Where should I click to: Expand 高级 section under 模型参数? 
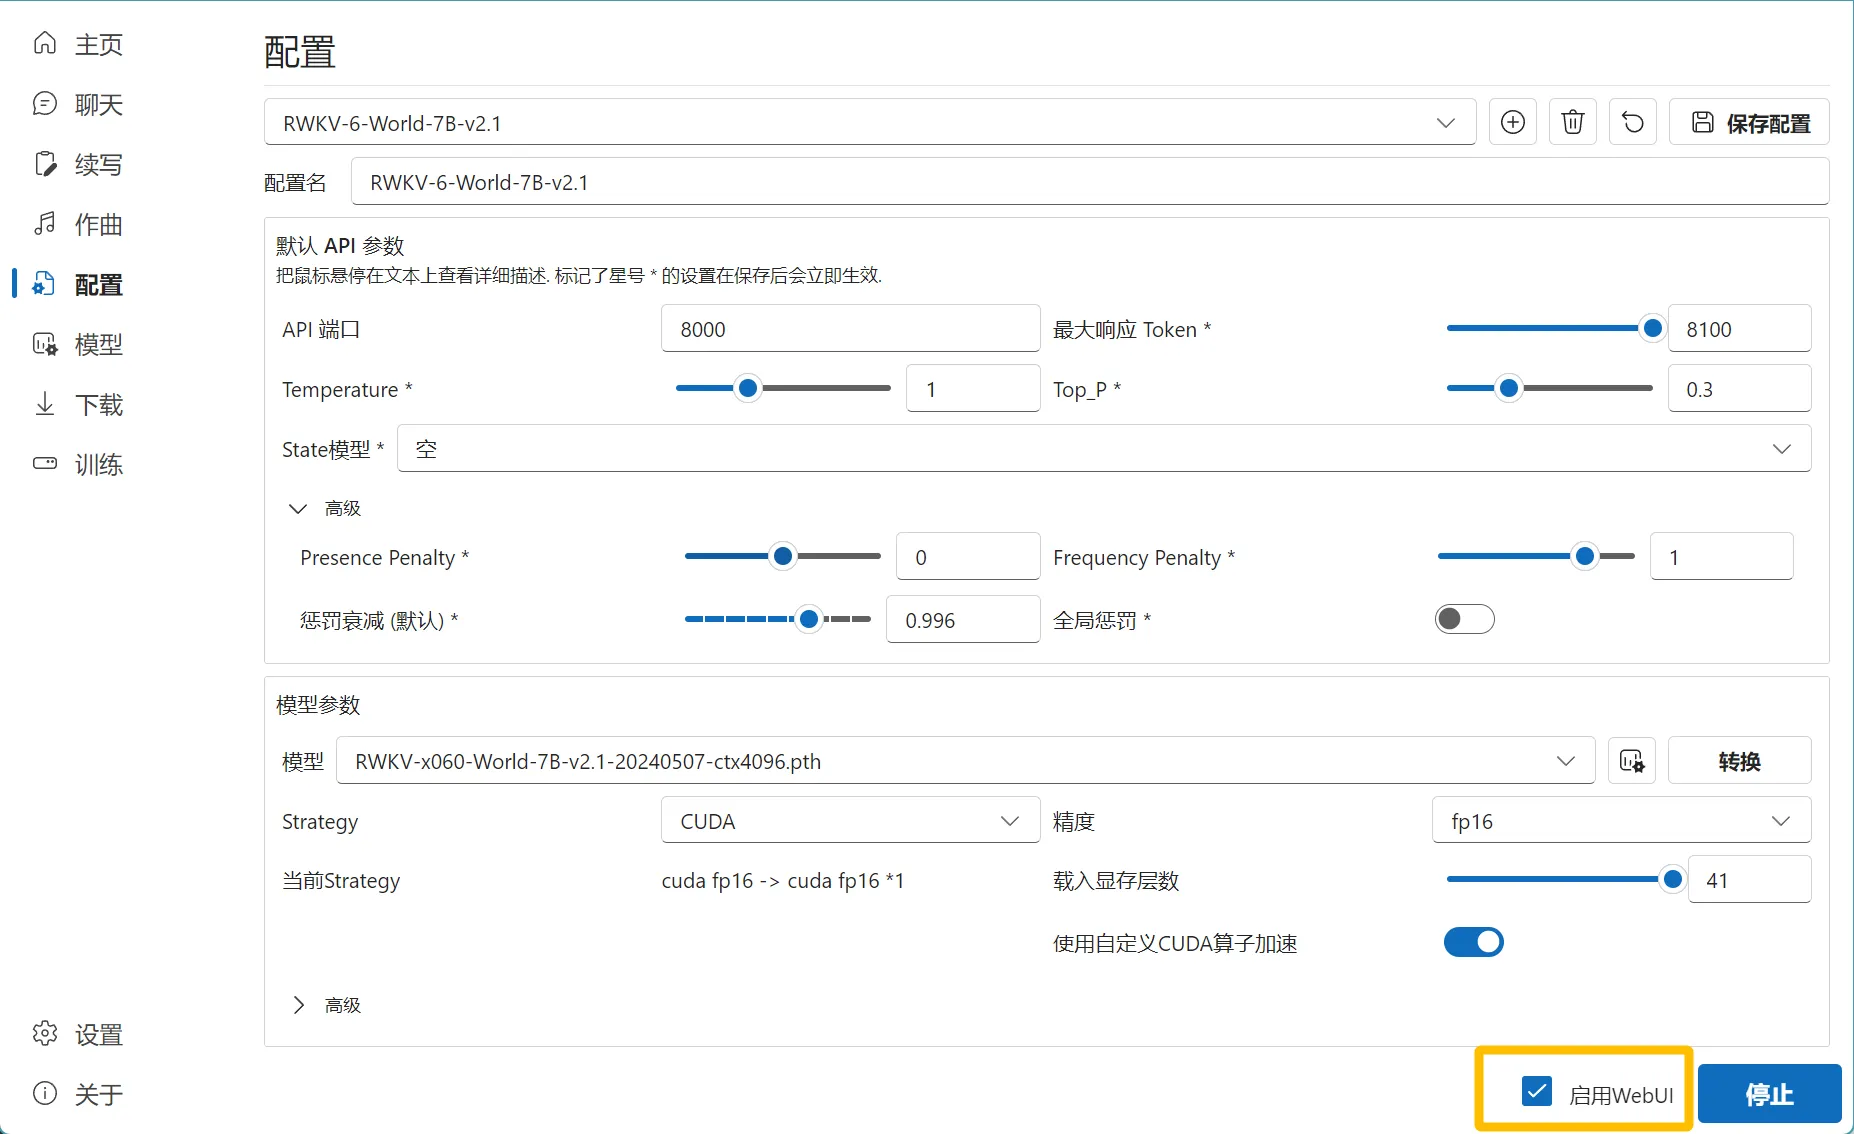click(325, 1005)
